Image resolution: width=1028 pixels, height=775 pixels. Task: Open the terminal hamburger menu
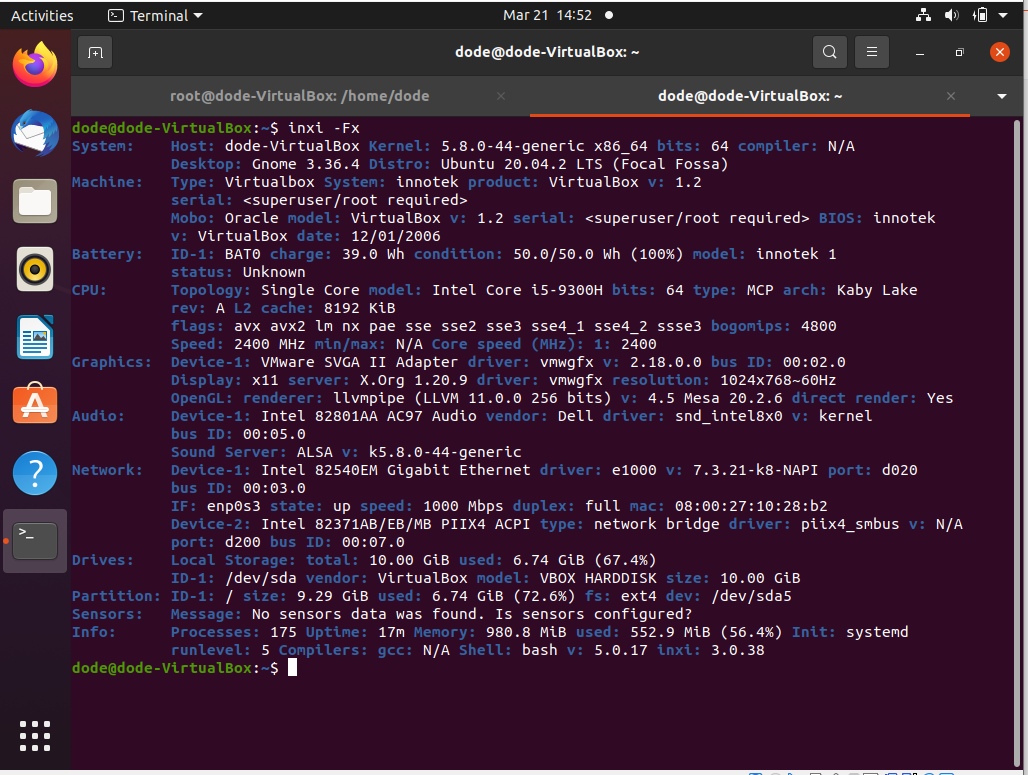click(x=872, y=52)
